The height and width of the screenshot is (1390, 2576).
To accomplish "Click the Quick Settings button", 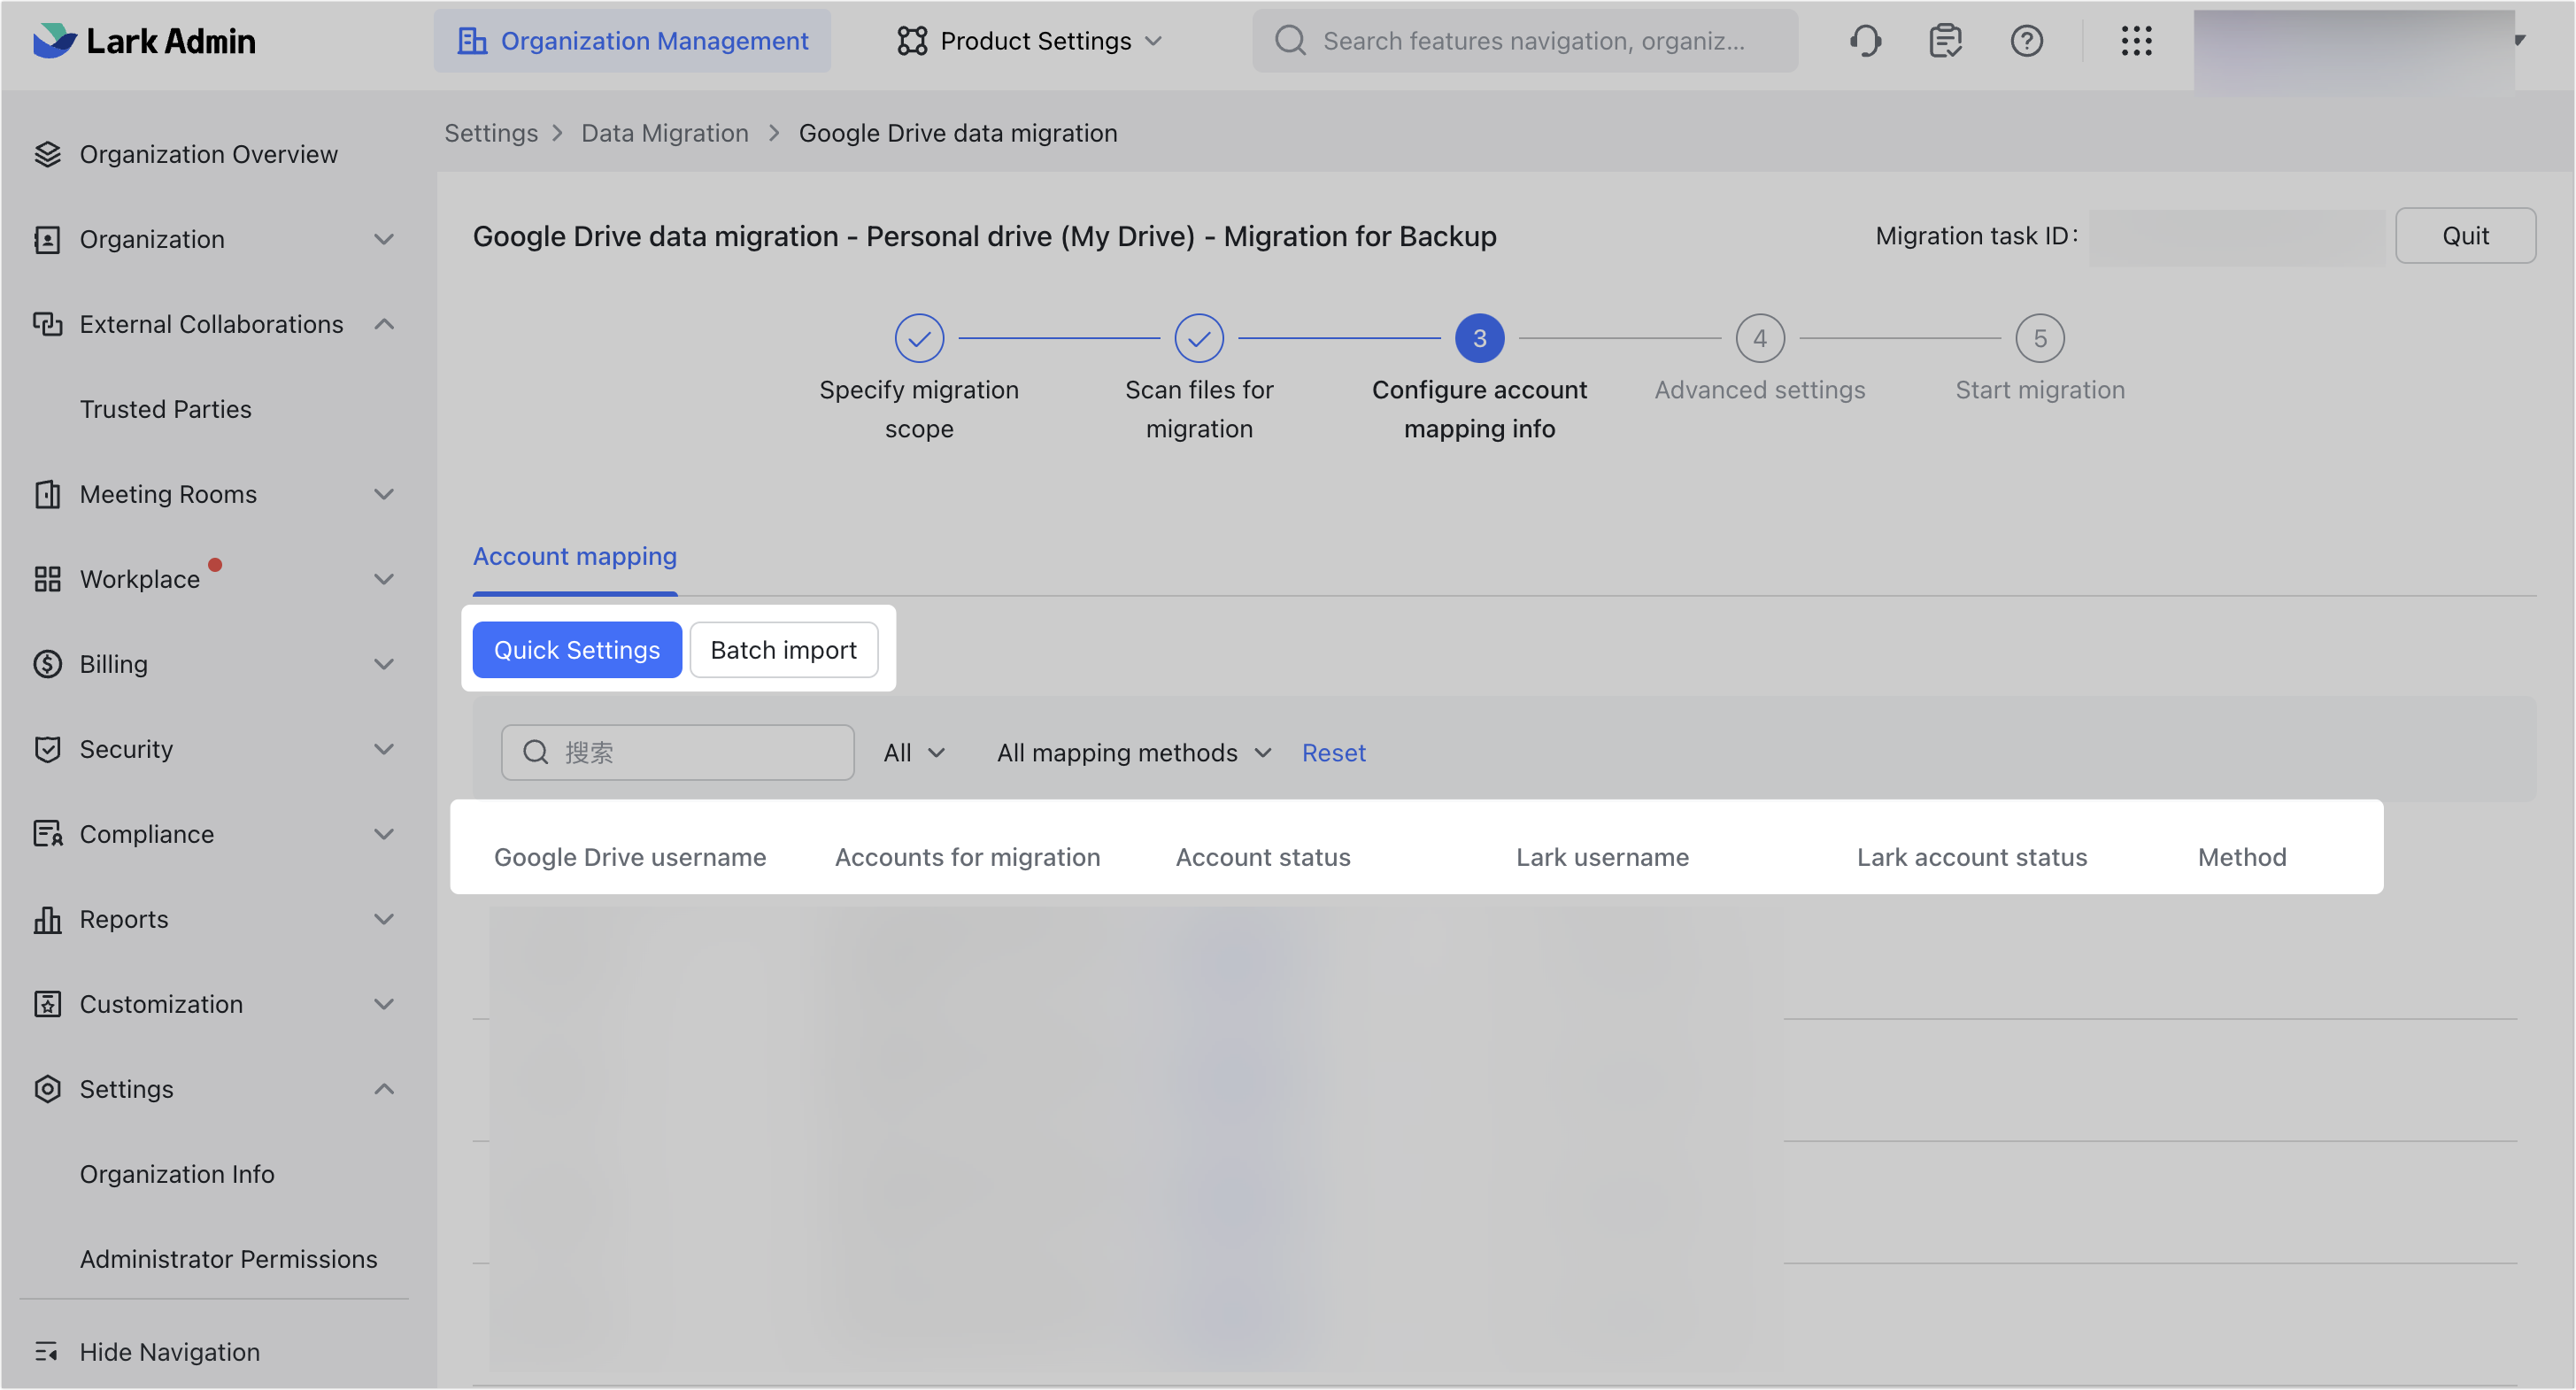I will (x=576, y=650).
